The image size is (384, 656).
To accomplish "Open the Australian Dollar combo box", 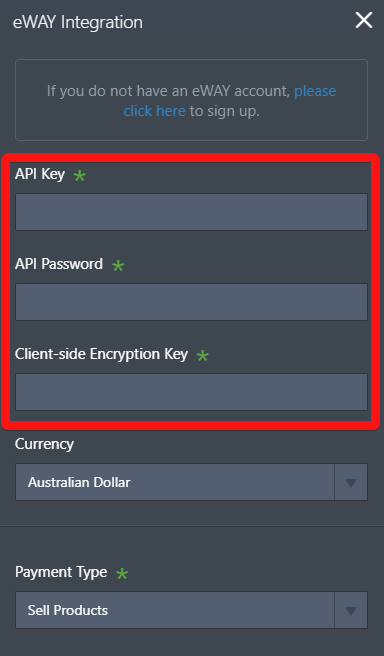I will 192,482.
